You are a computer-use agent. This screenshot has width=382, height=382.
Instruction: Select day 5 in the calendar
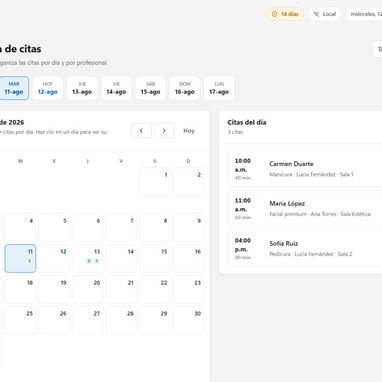[54, 227]
